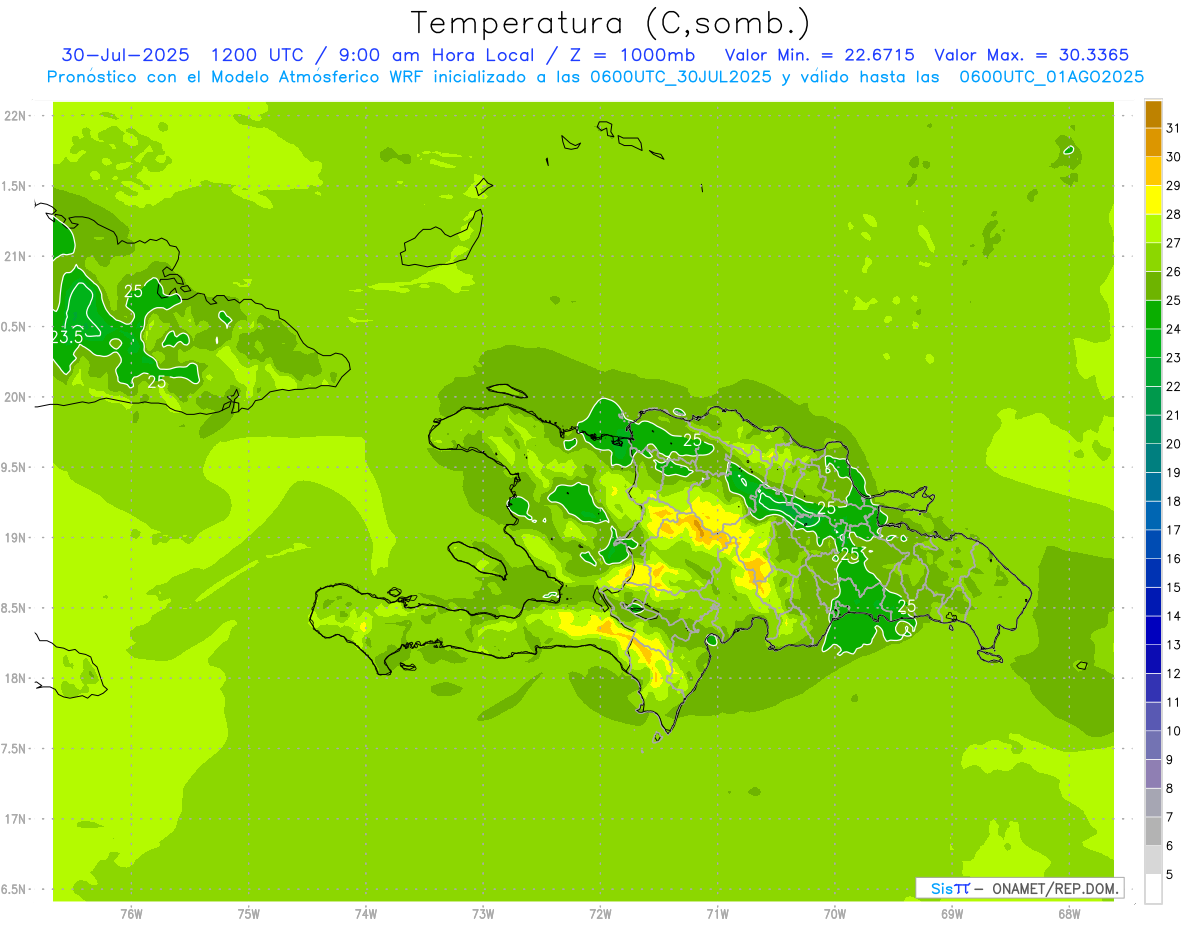The width and height of the screenshot is (1200, 927).
Task: Select the 17N latitude axis label
Action: point(16,819)
